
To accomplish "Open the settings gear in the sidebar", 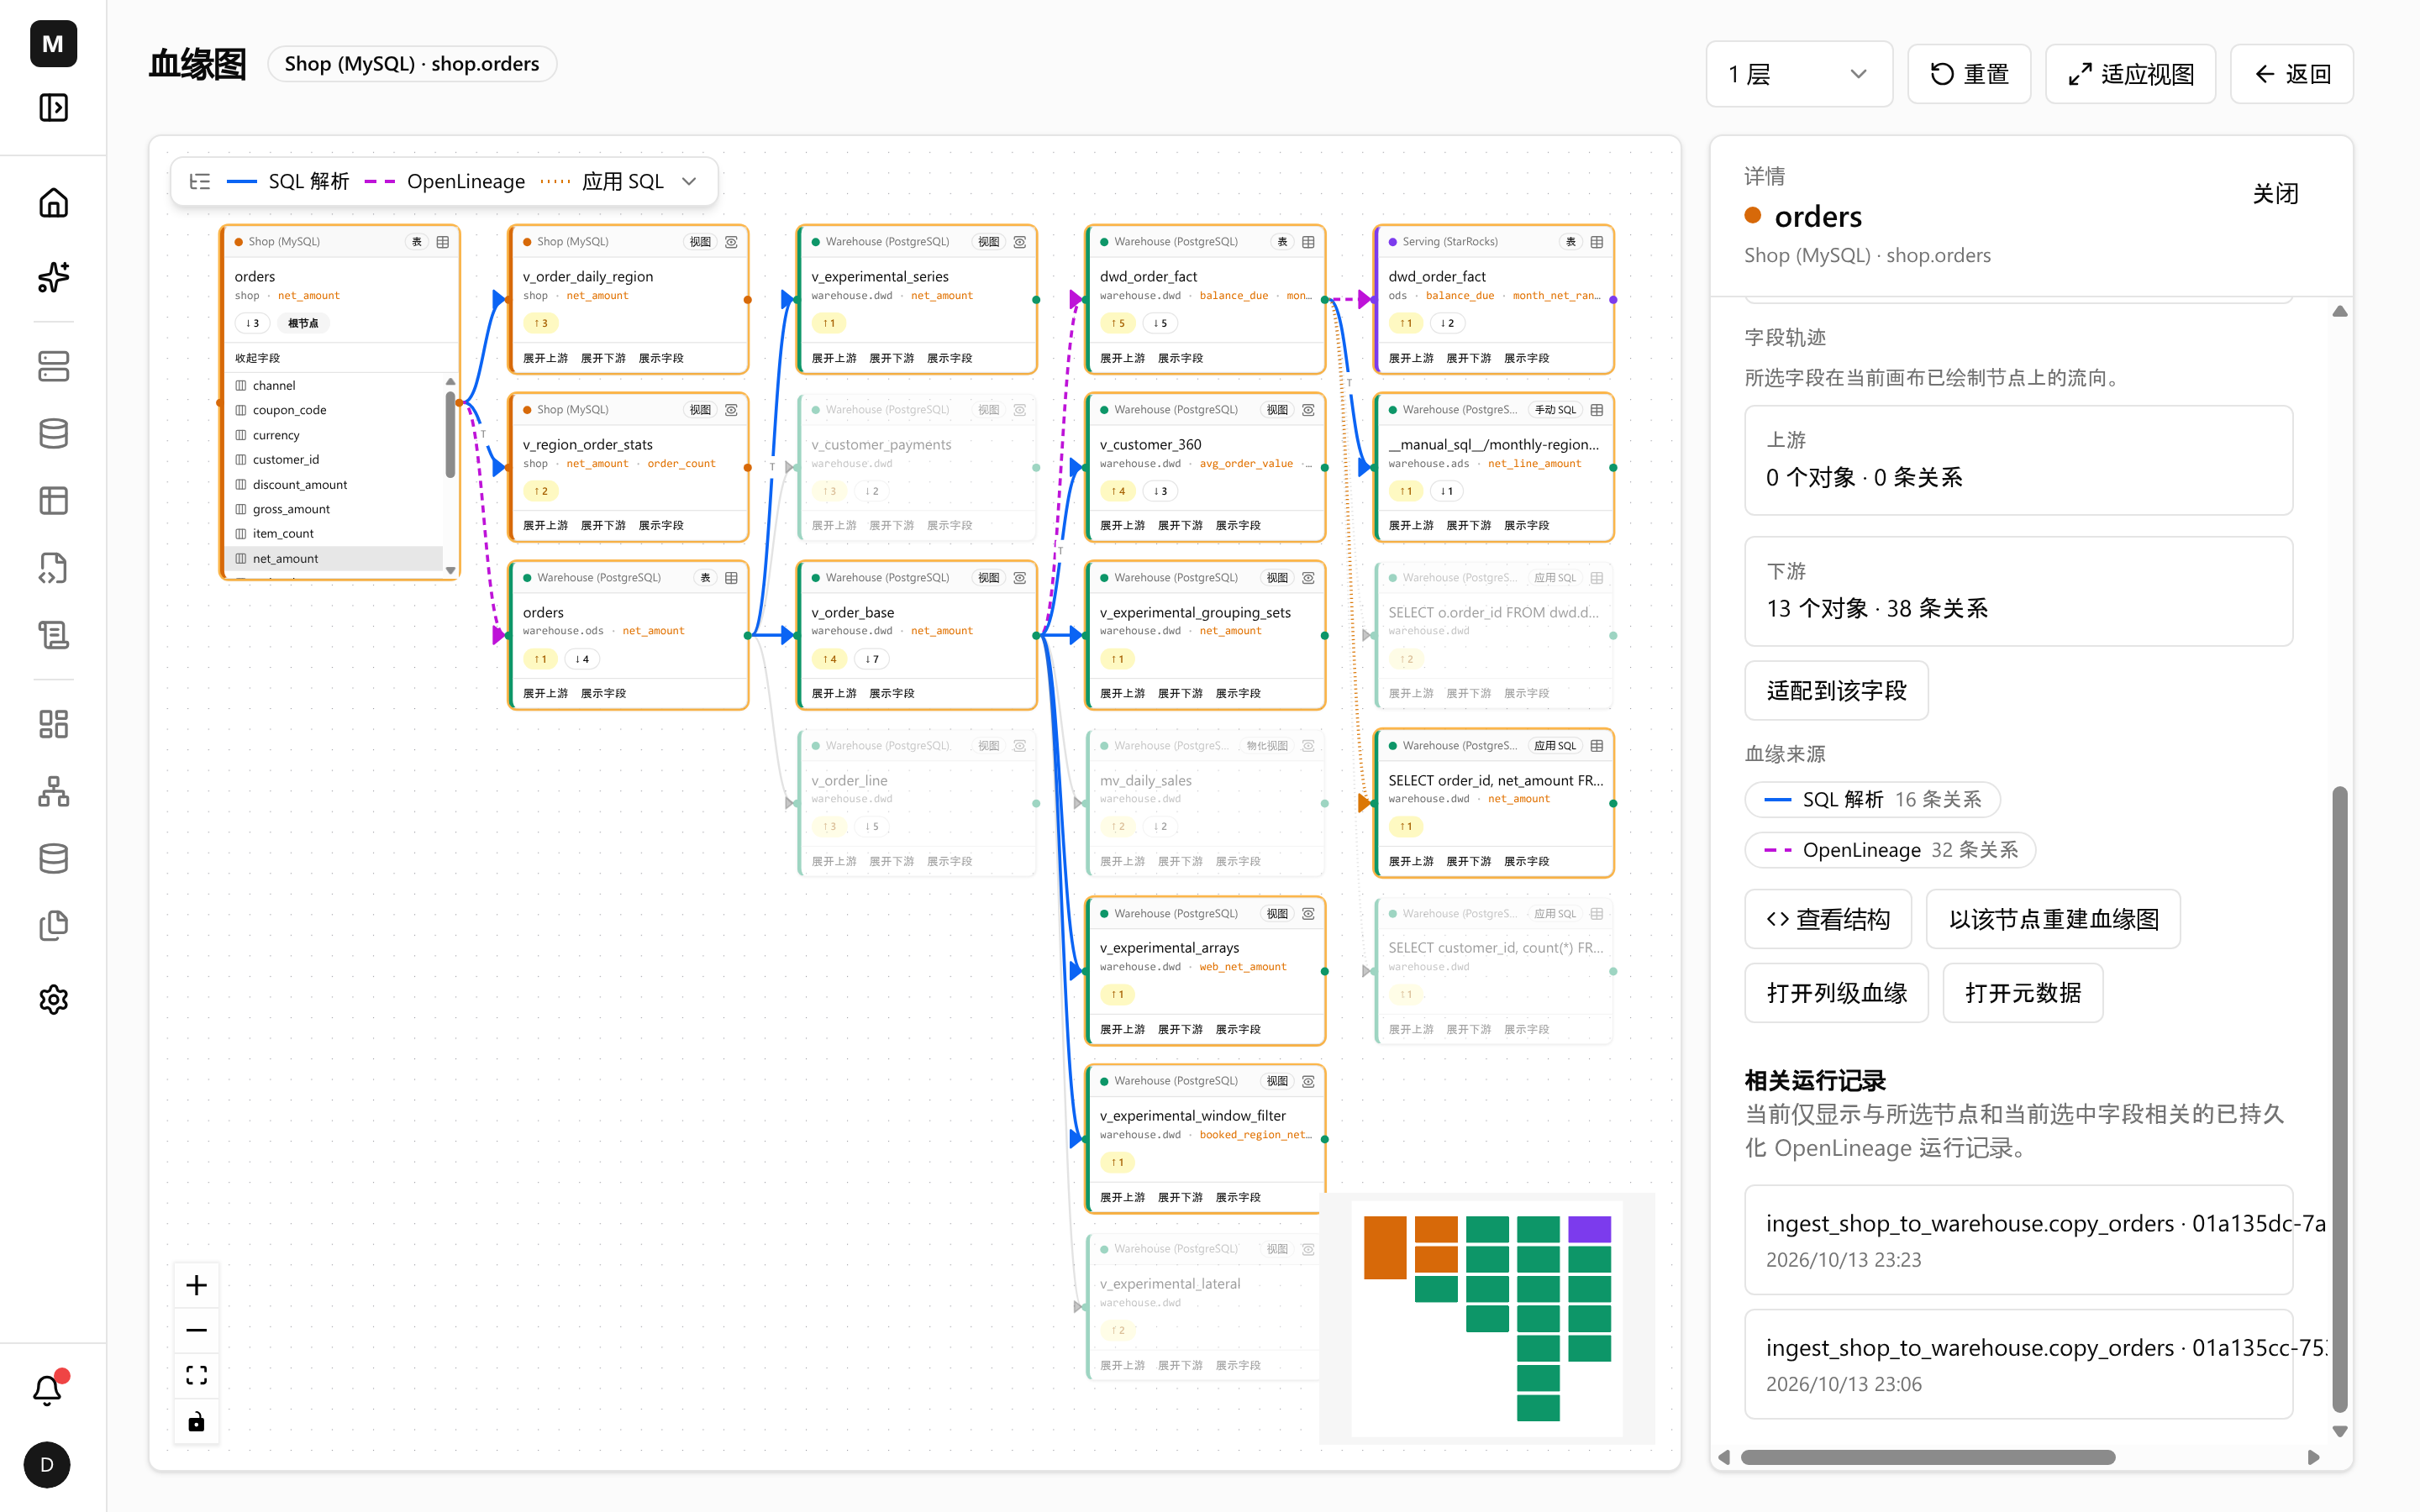I will click(53, 999).
